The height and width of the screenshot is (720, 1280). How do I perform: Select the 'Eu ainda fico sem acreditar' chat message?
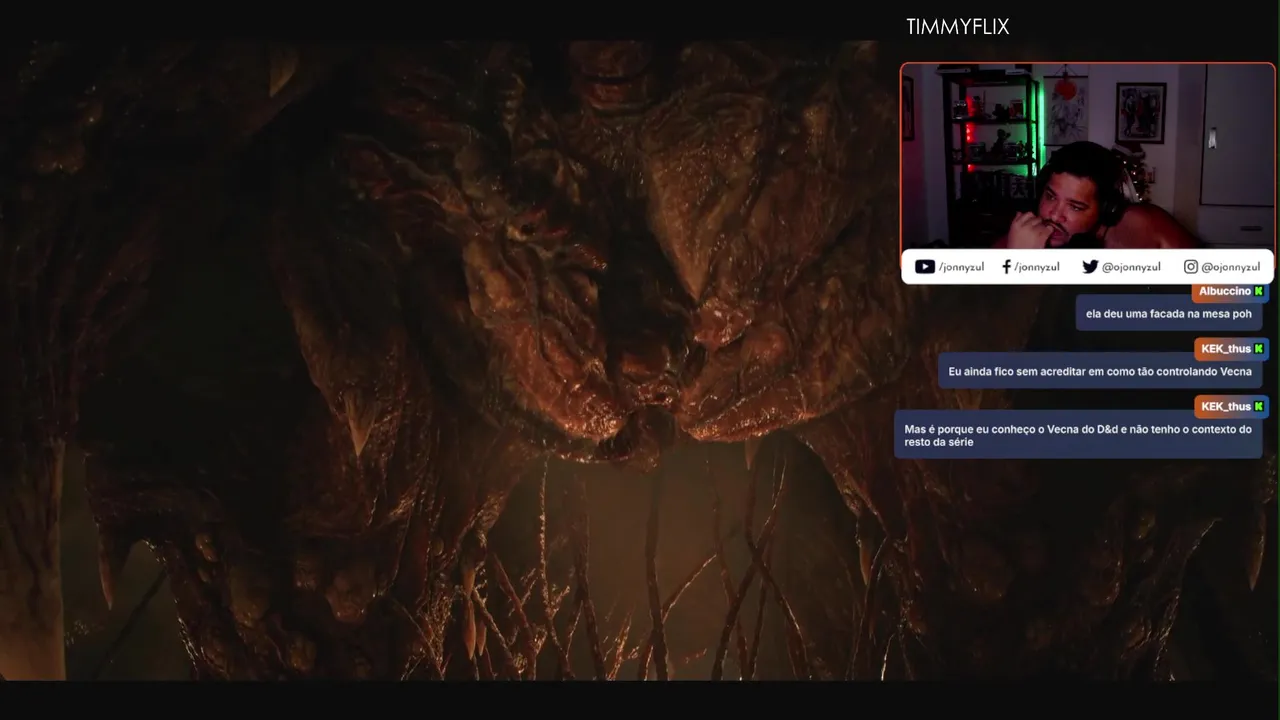pyautogui.click(x=1100, y=371)
